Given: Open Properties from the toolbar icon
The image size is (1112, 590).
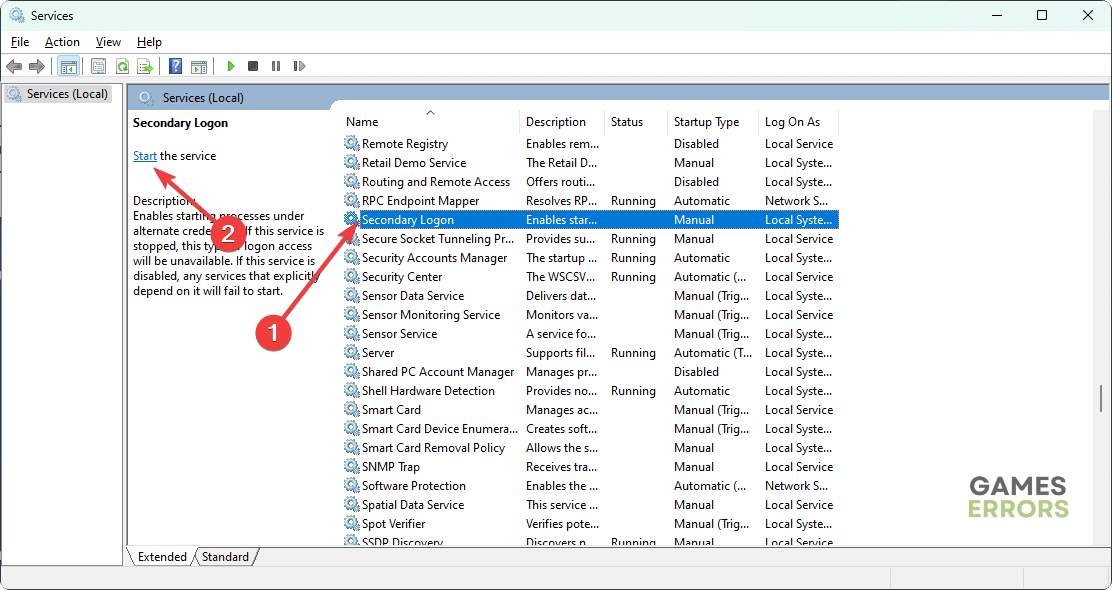Looking at the screenshot, I should 98,67.
